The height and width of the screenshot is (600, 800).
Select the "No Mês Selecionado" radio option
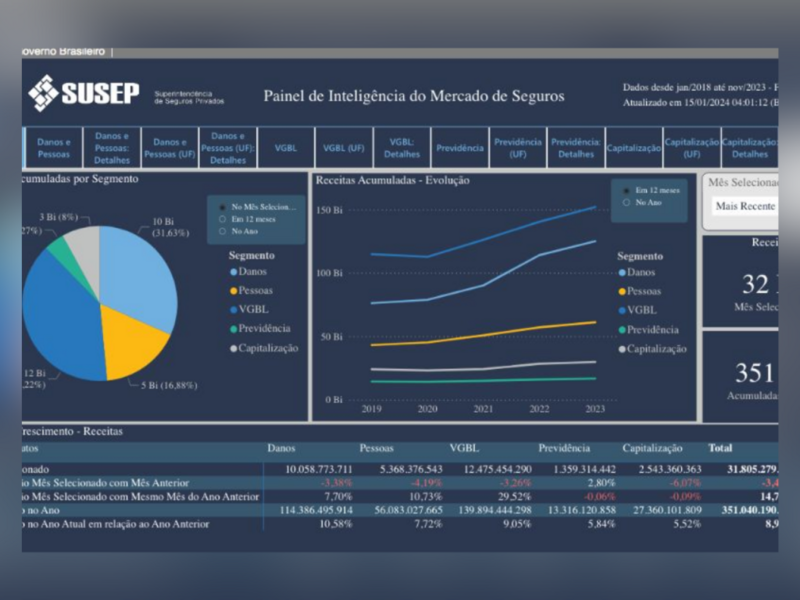(x=220, y=207)
